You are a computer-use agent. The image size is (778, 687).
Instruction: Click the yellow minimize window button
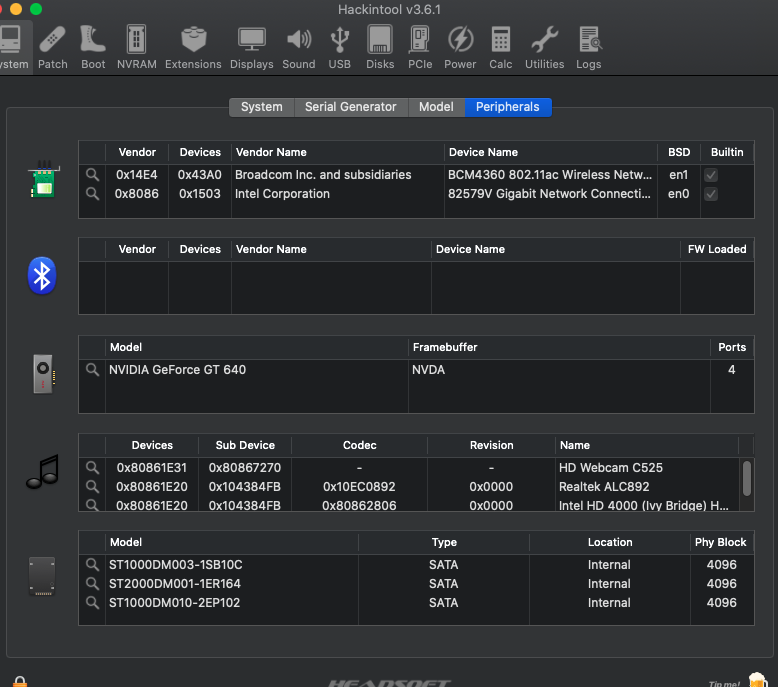[x=16, y=9]
